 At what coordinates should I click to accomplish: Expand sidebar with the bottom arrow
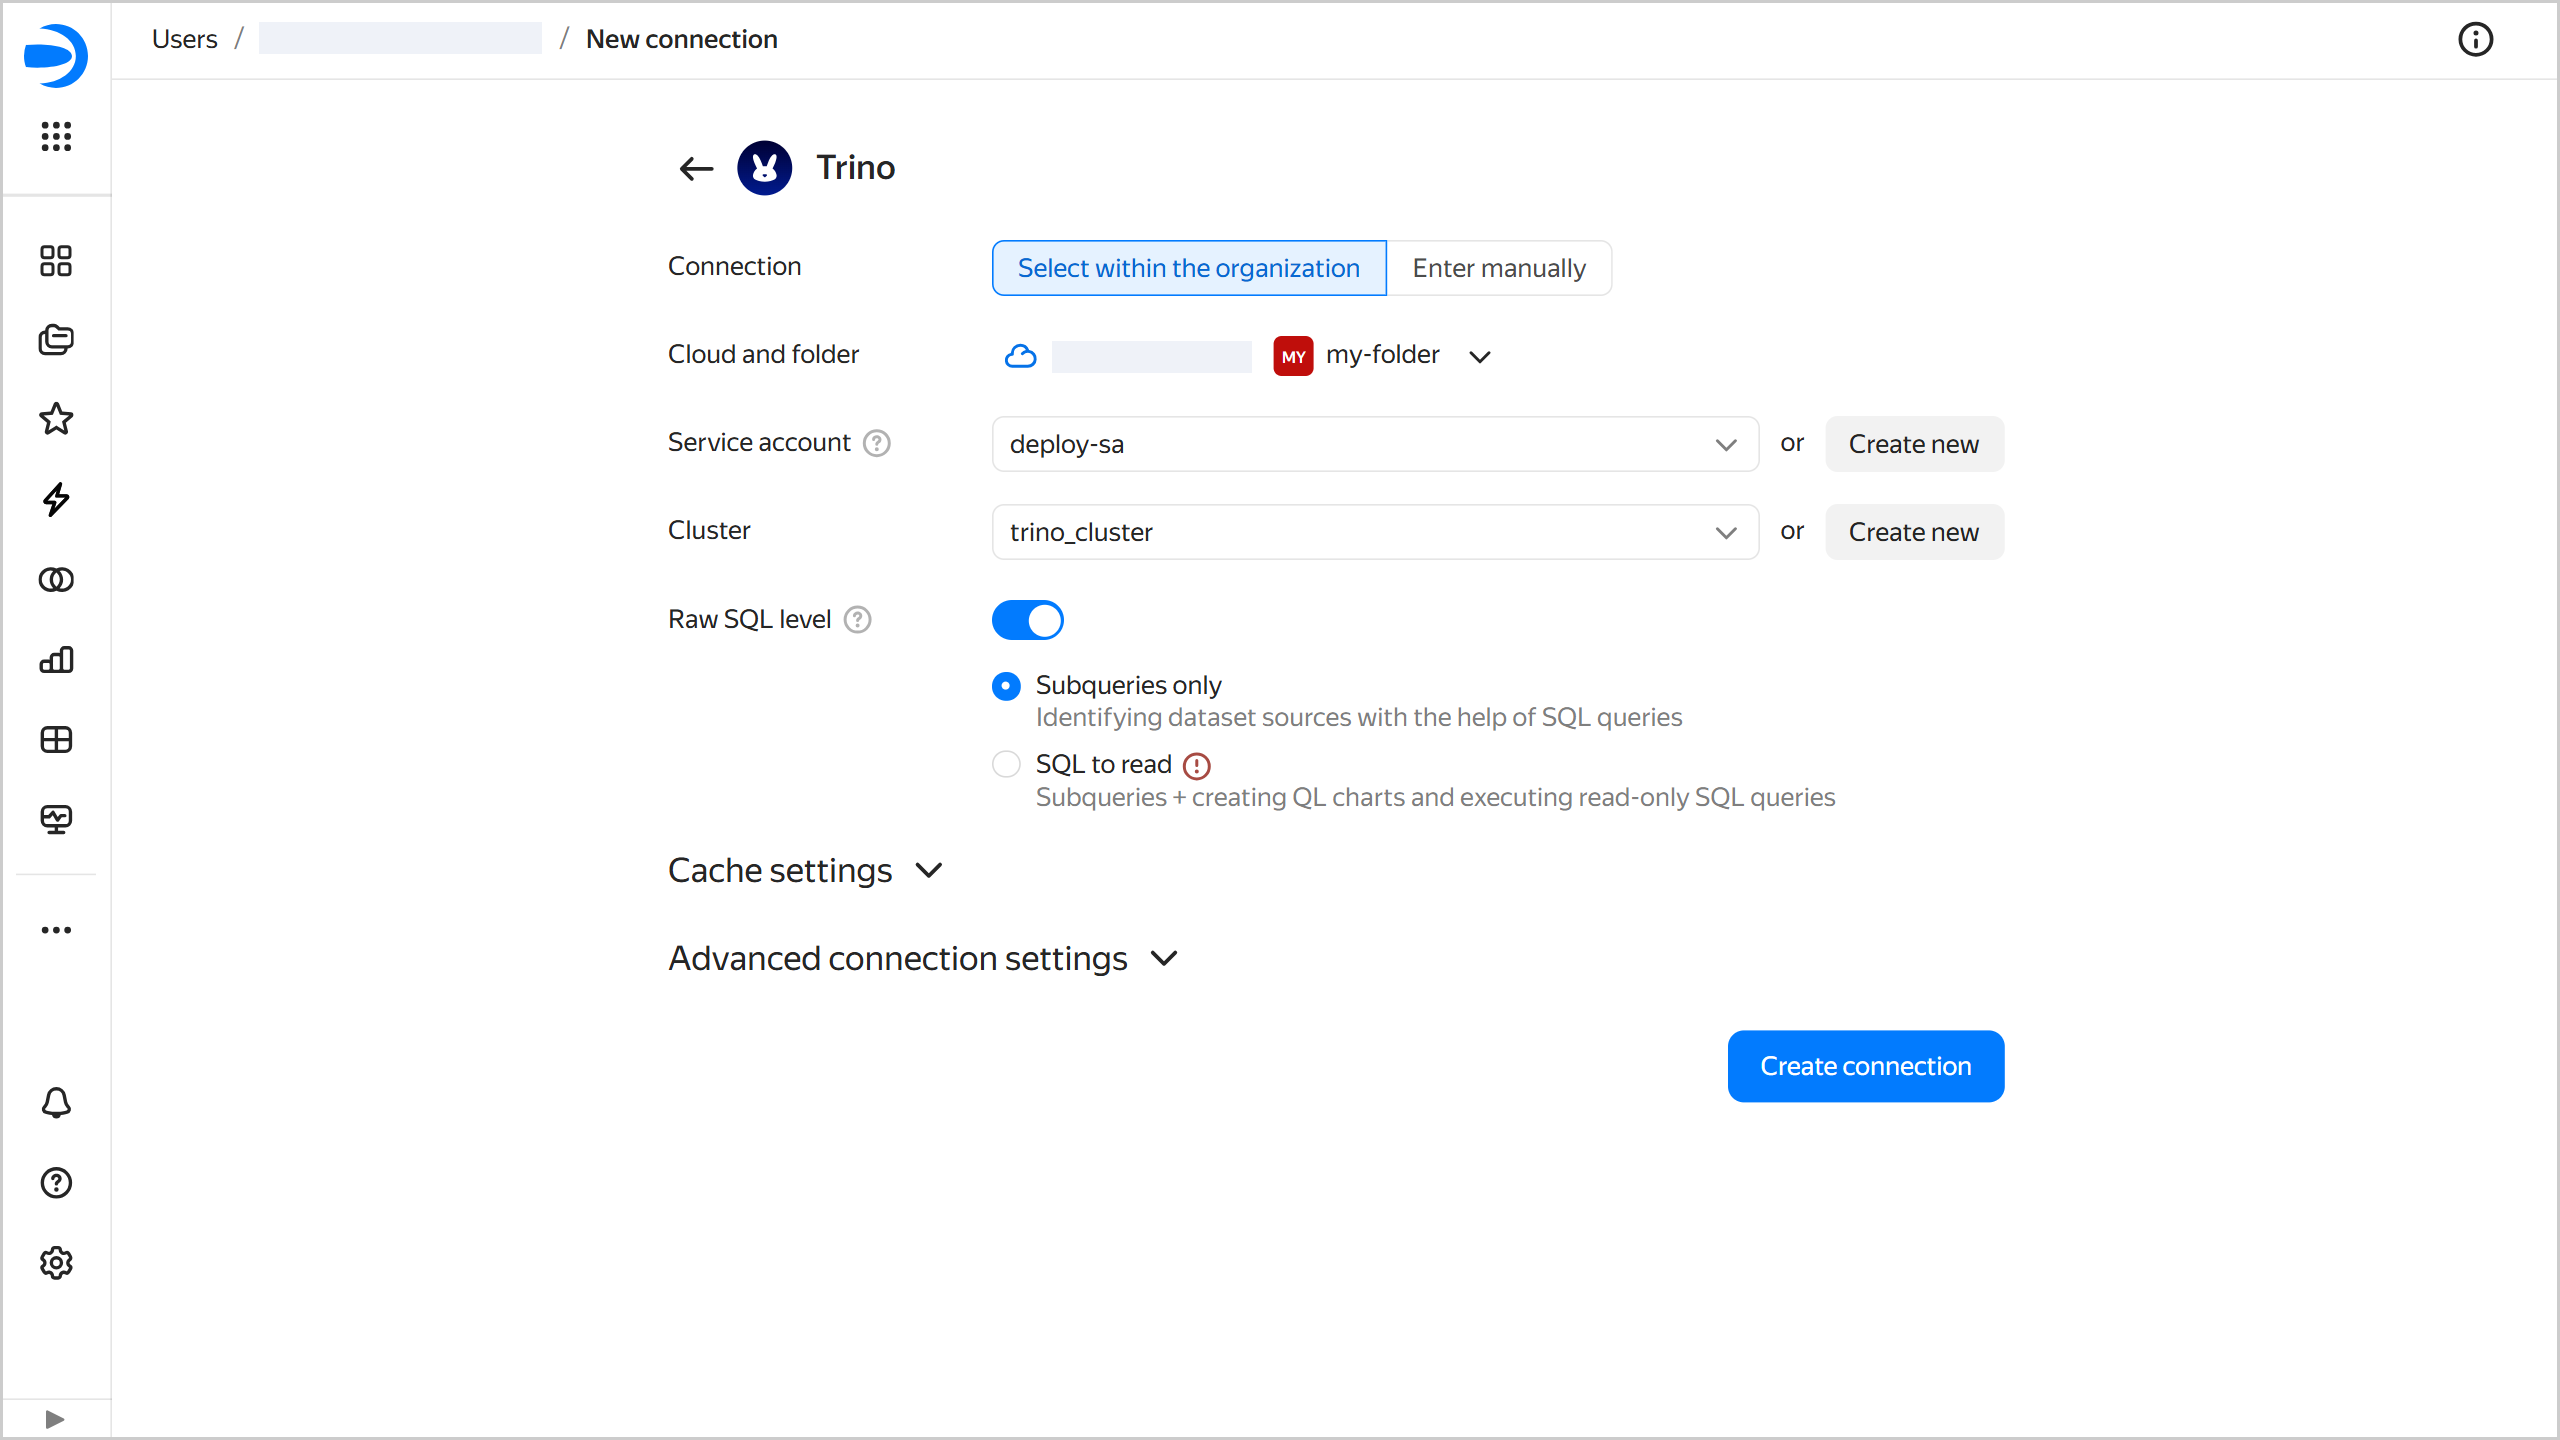(x=55, y=1419)
